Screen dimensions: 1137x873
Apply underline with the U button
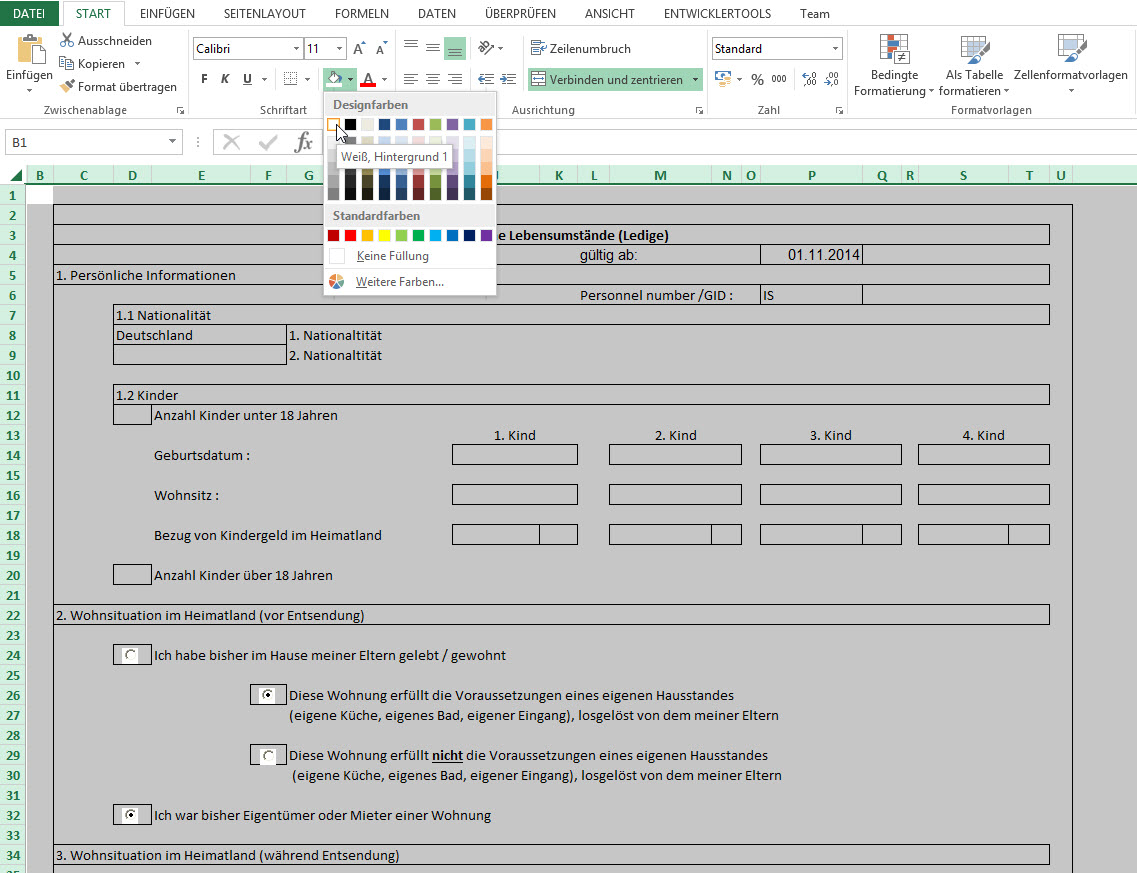point(247,79)
